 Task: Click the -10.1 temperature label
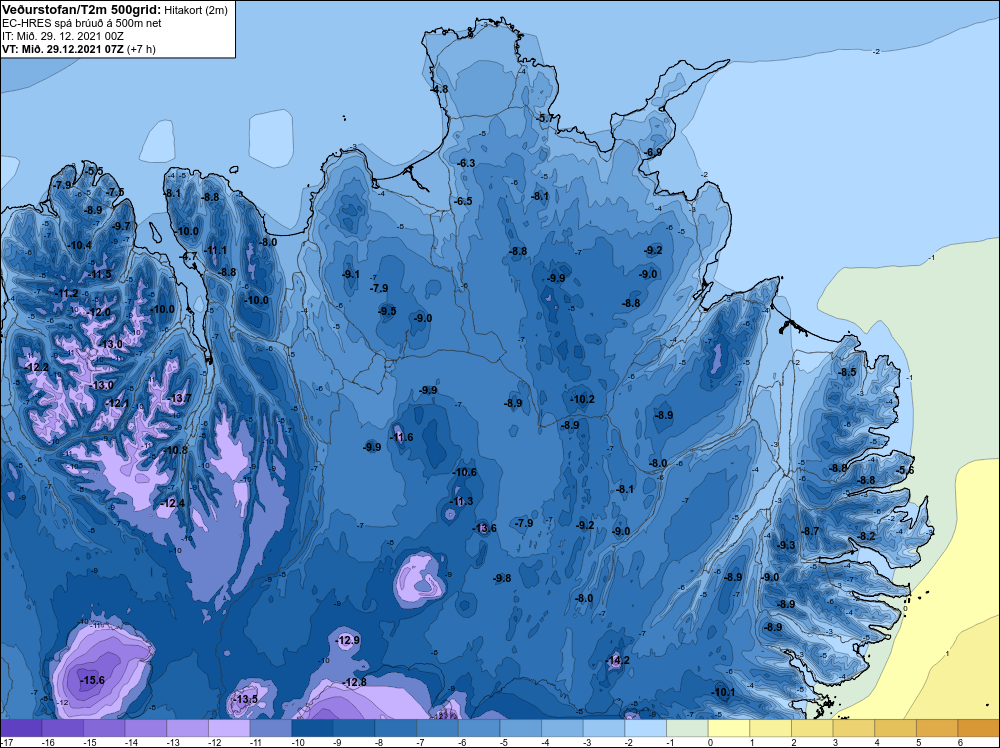click(x=723, y=693)
